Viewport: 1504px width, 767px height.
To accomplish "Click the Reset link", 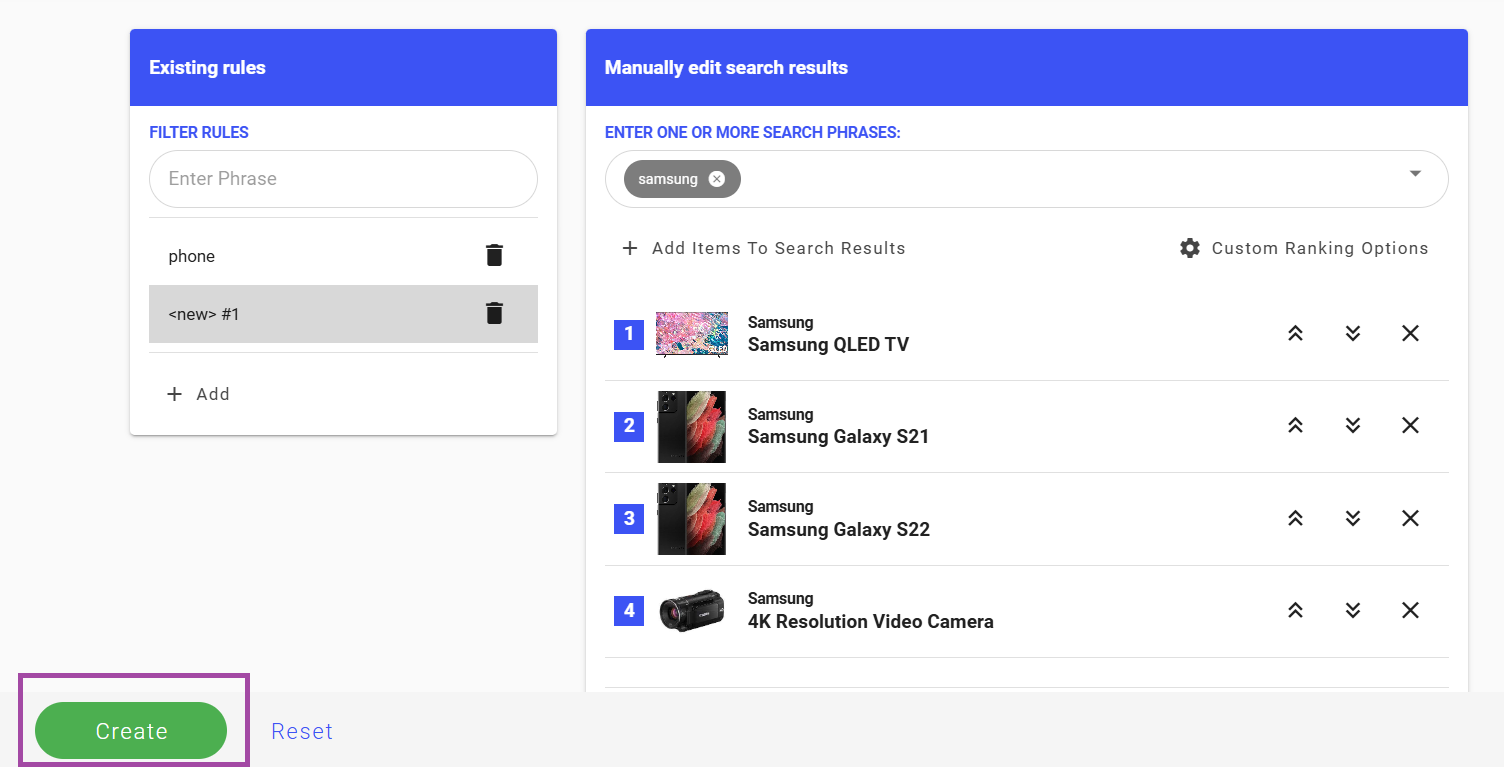I will 302,731.
